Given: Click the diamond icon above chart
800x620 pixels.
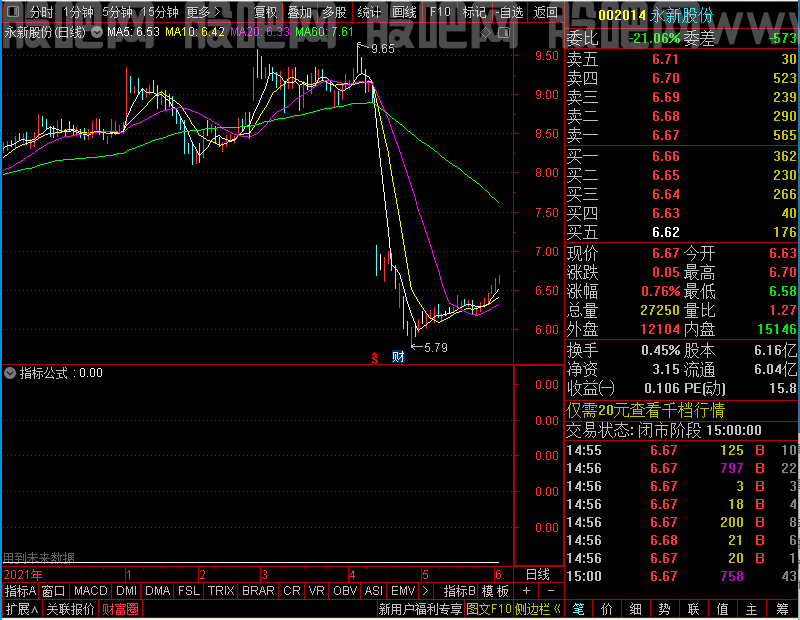Looking at the screenshot, I should point(486,33).
